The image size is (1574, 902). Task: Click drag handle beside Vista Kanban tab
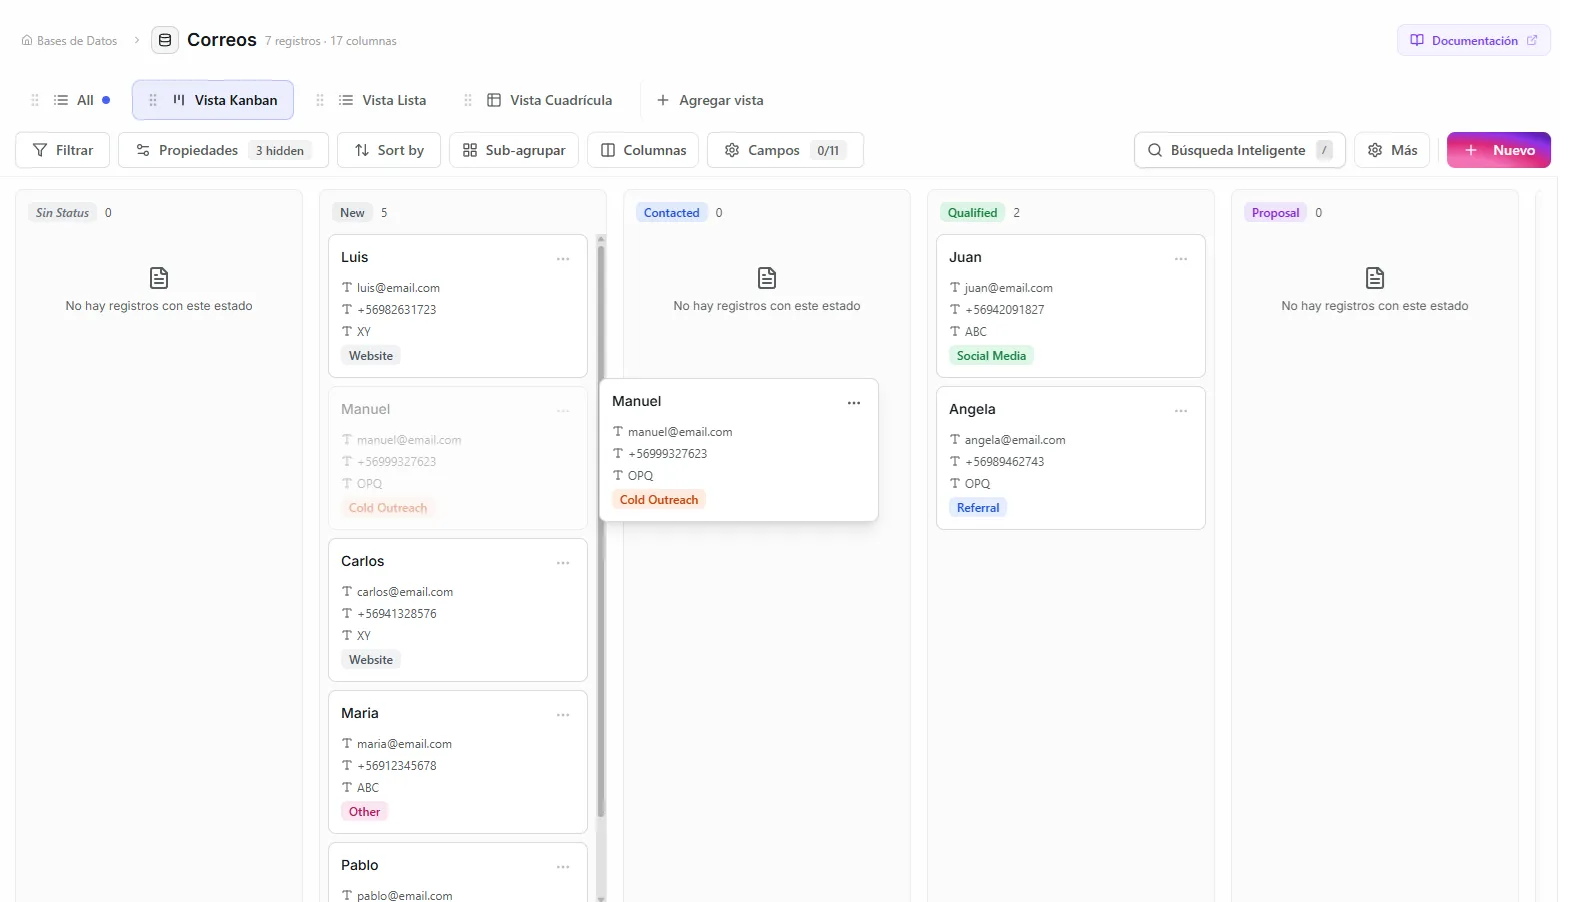point(153,100)
